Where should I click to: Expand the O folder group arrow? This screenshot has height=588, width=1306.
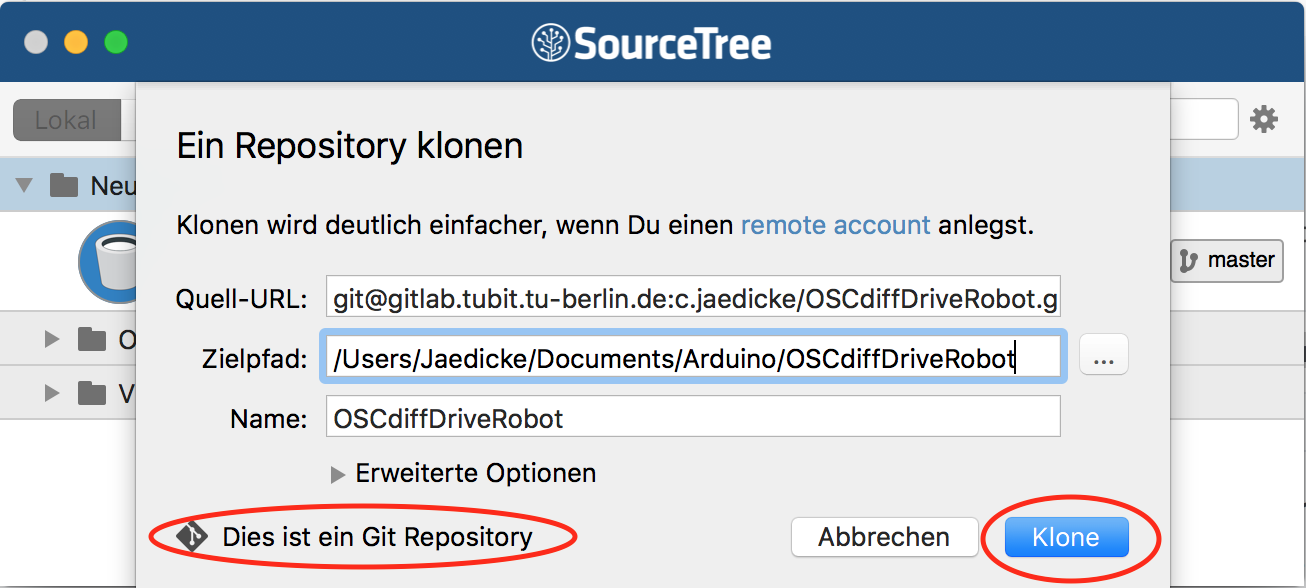(x=52, y=340)
